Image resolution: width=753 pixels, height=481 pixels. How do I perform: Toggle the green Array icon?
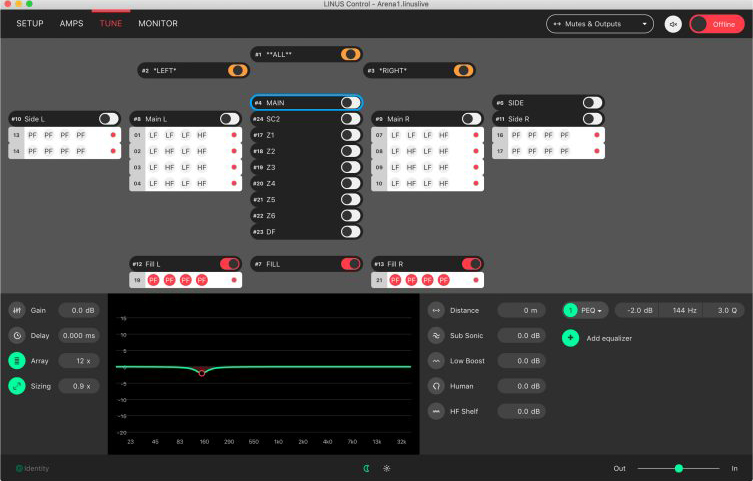(x=17, y=361)
